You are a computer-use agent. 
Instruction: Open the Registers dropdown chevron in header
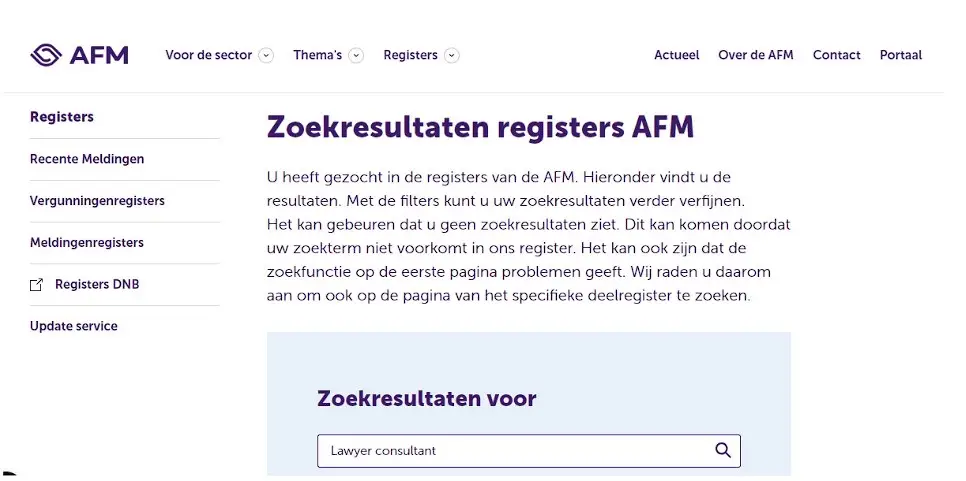pyautogui.click(x=452, y=56)
